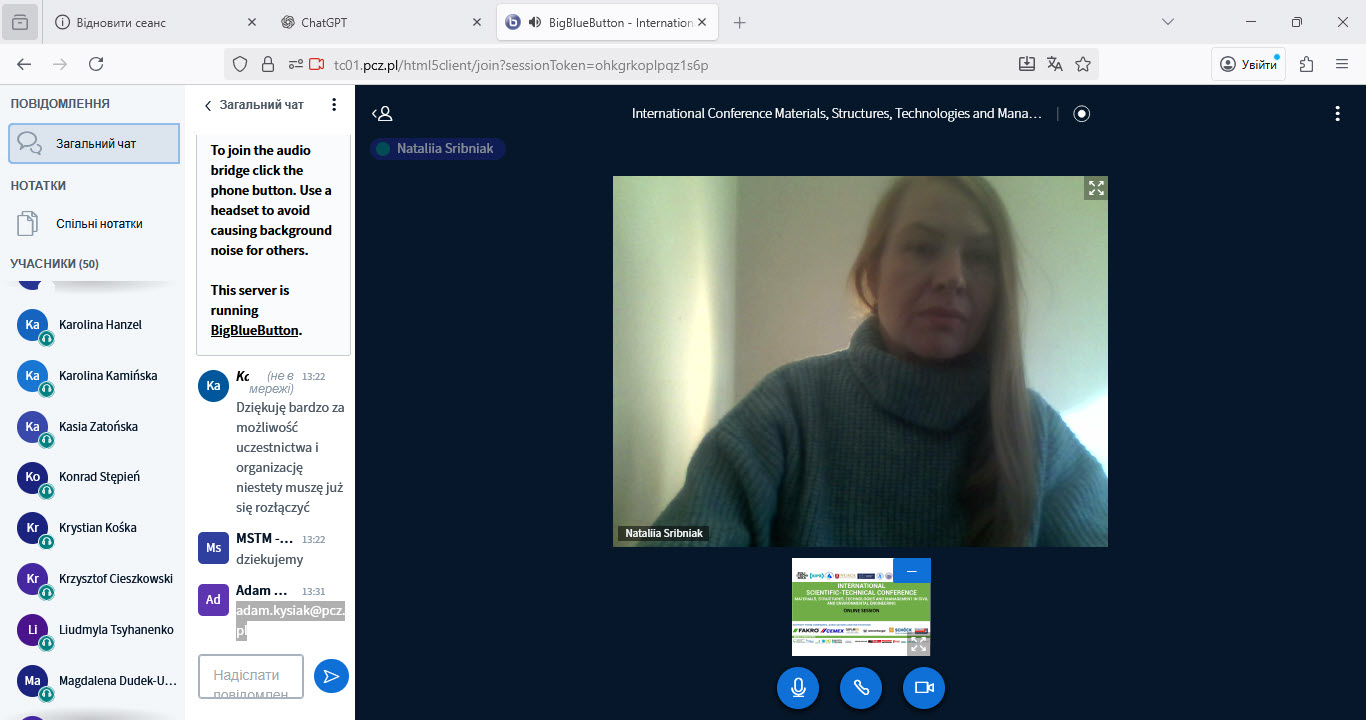
Task: Send the chat message with arrow button
Action: [331, 676]
